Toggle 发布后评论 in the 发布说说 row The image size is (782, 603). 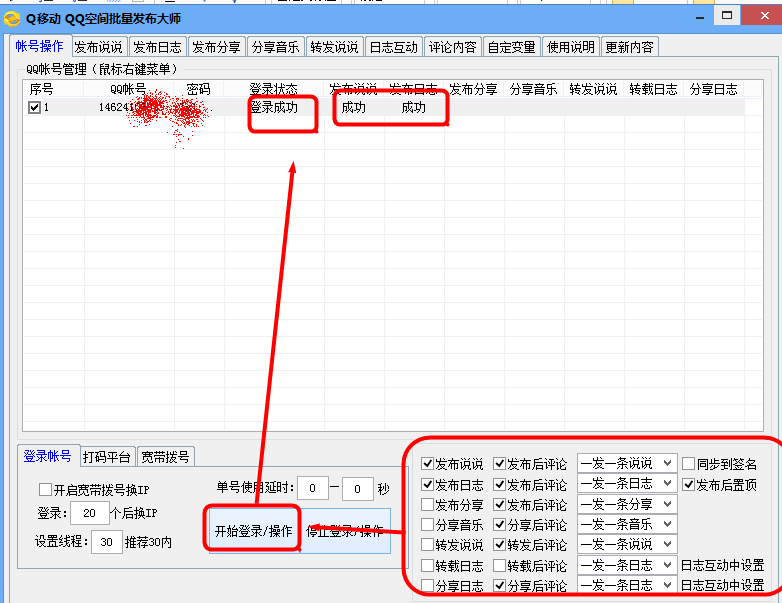click(x=499, y=463)
